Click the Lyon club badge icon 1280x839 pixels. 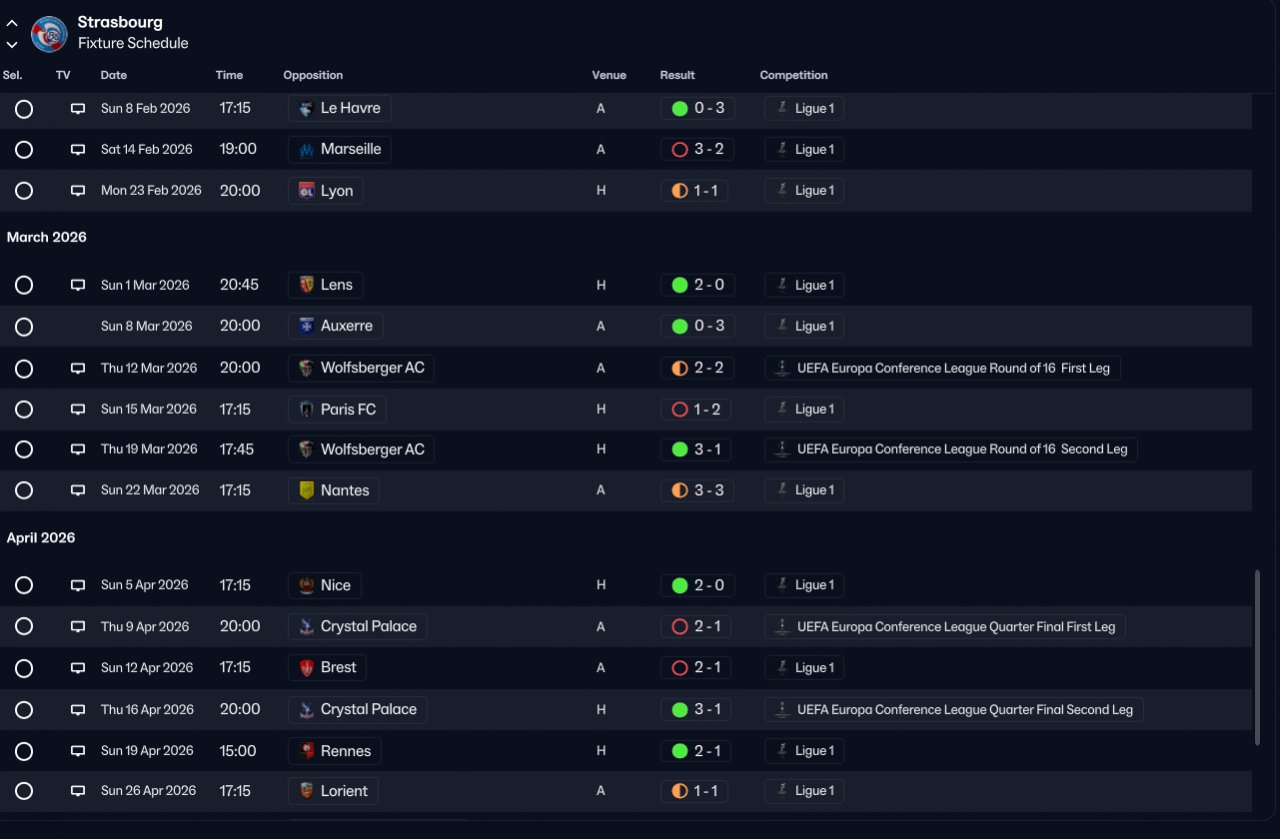307,191
